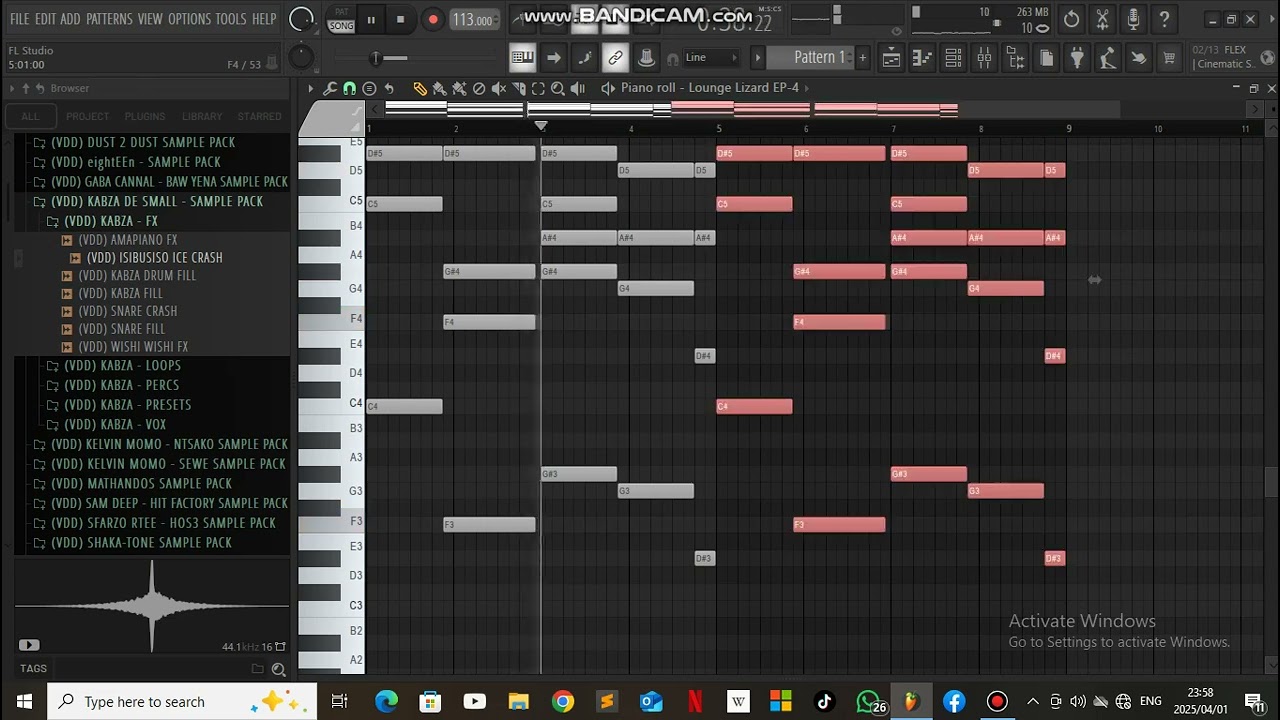Open the Mixer view icon

click(985, 58)
